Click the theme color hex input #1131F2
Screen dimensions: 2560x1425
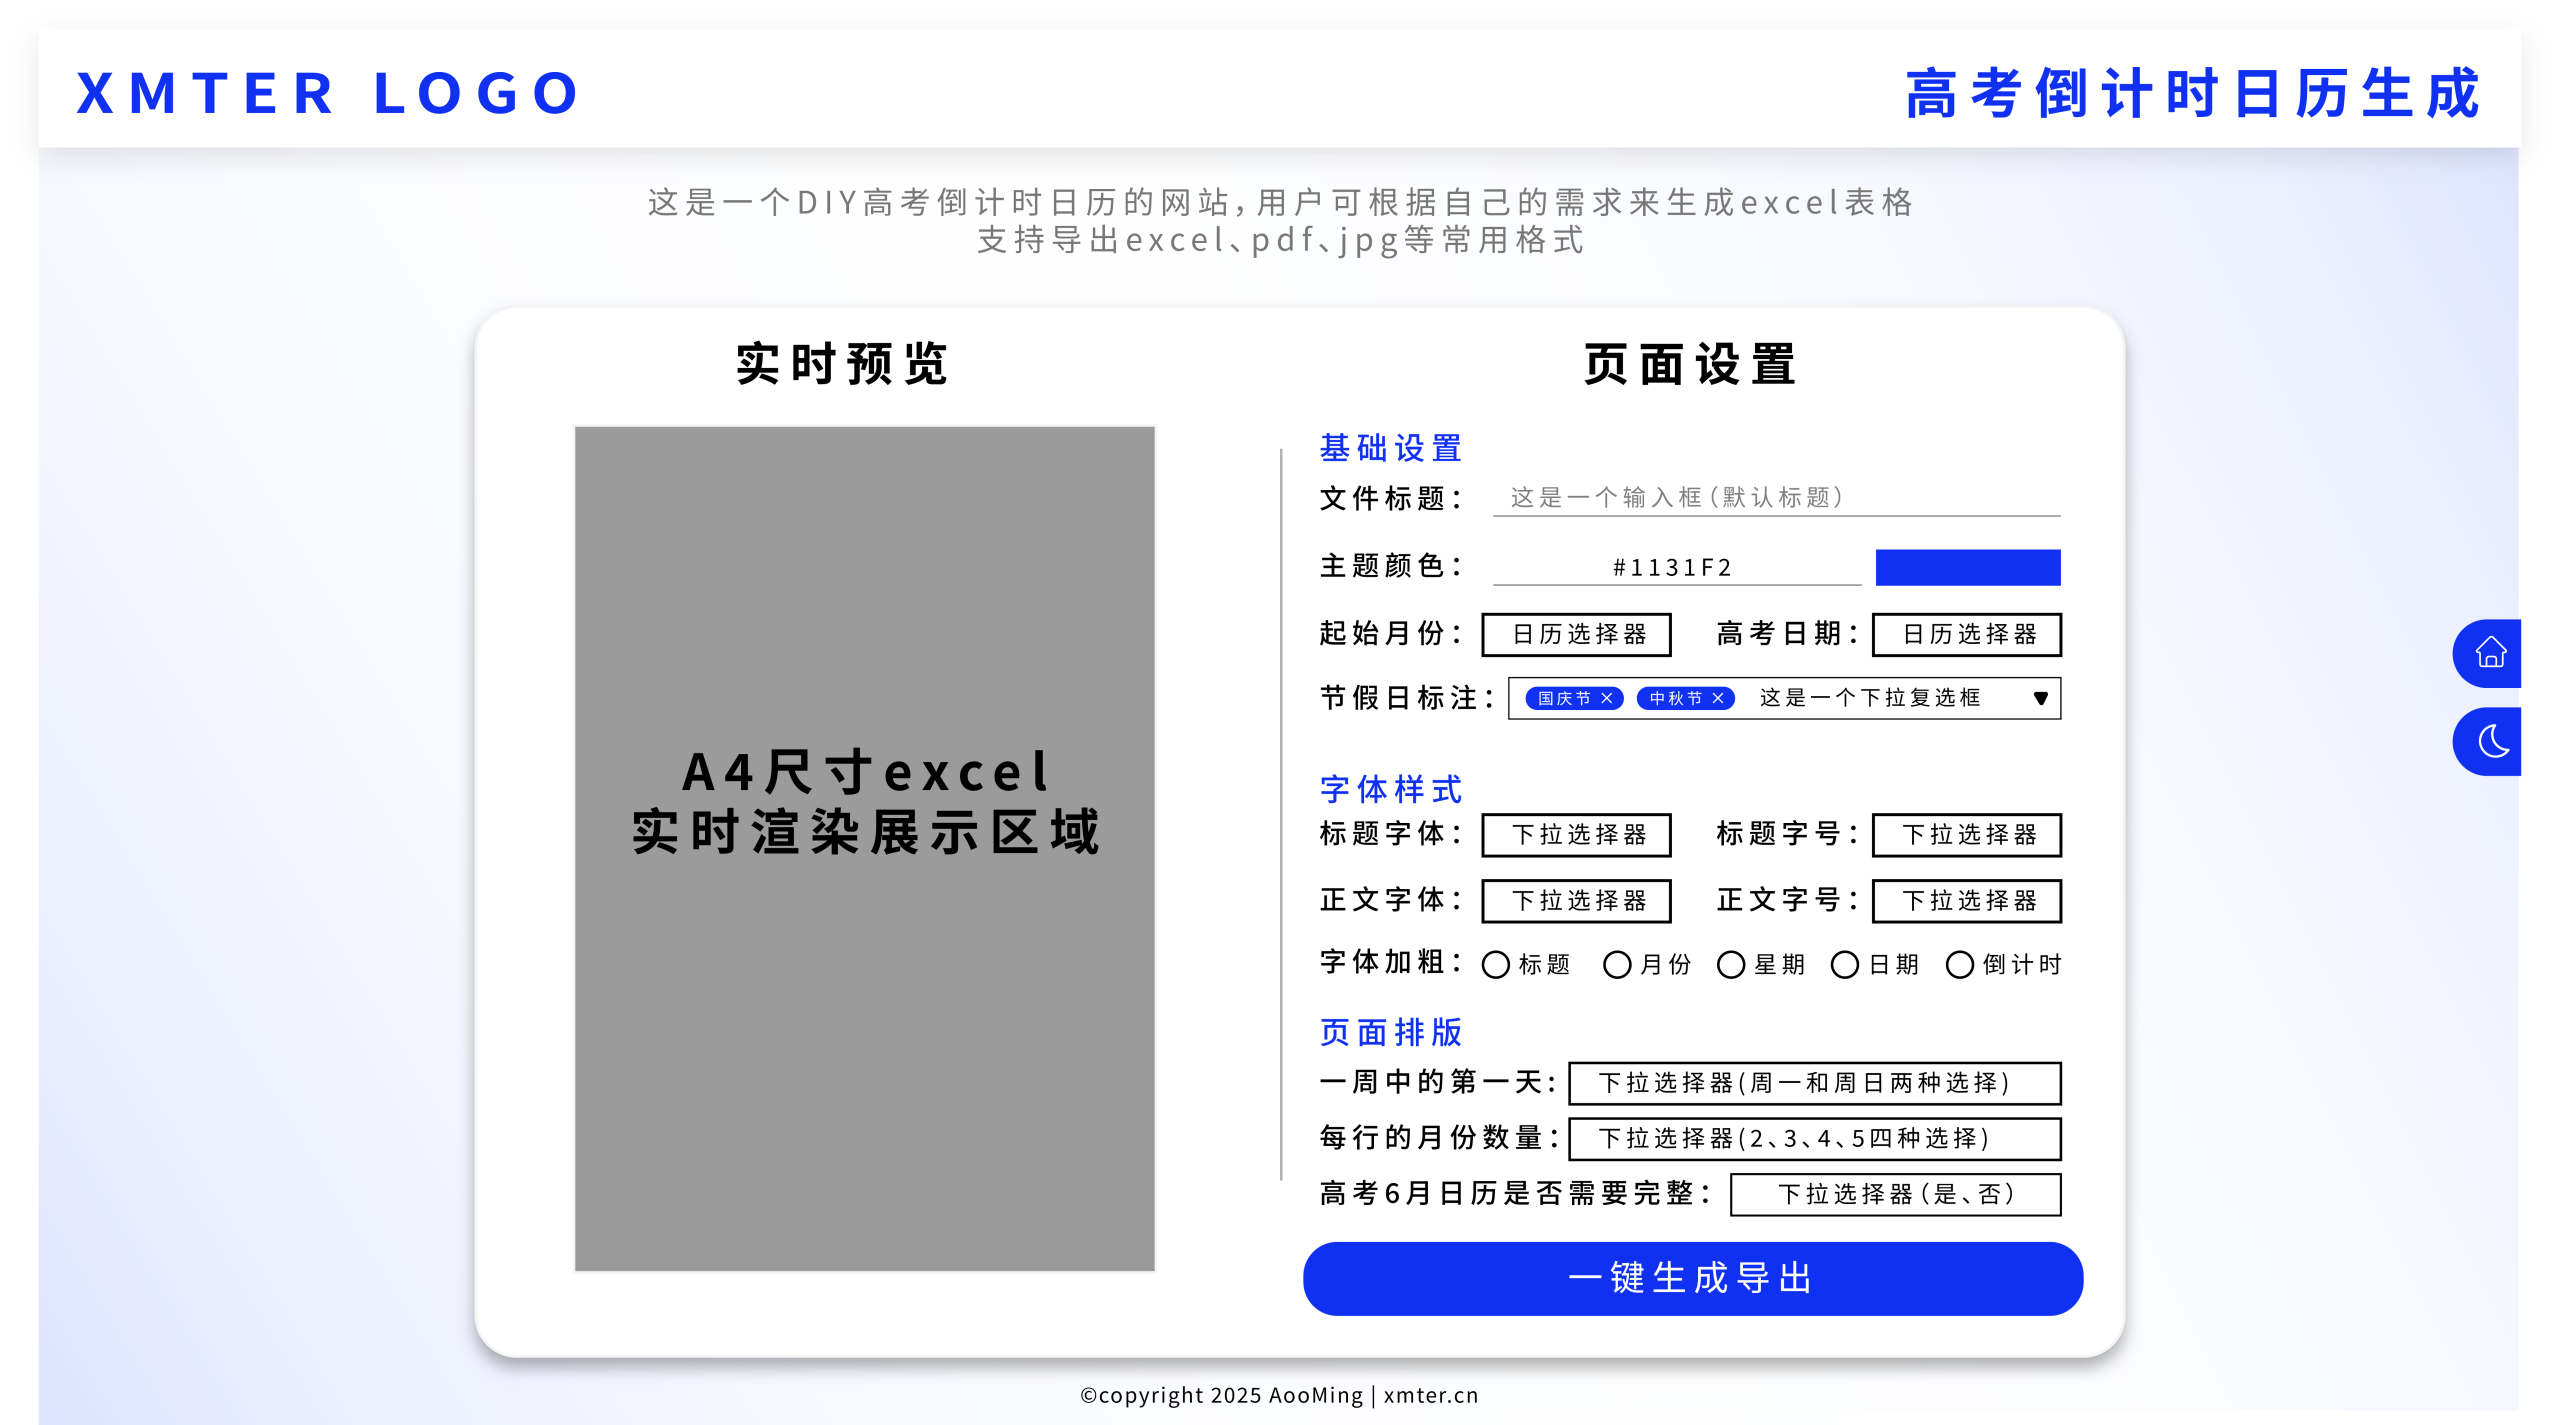(1676, 567)
